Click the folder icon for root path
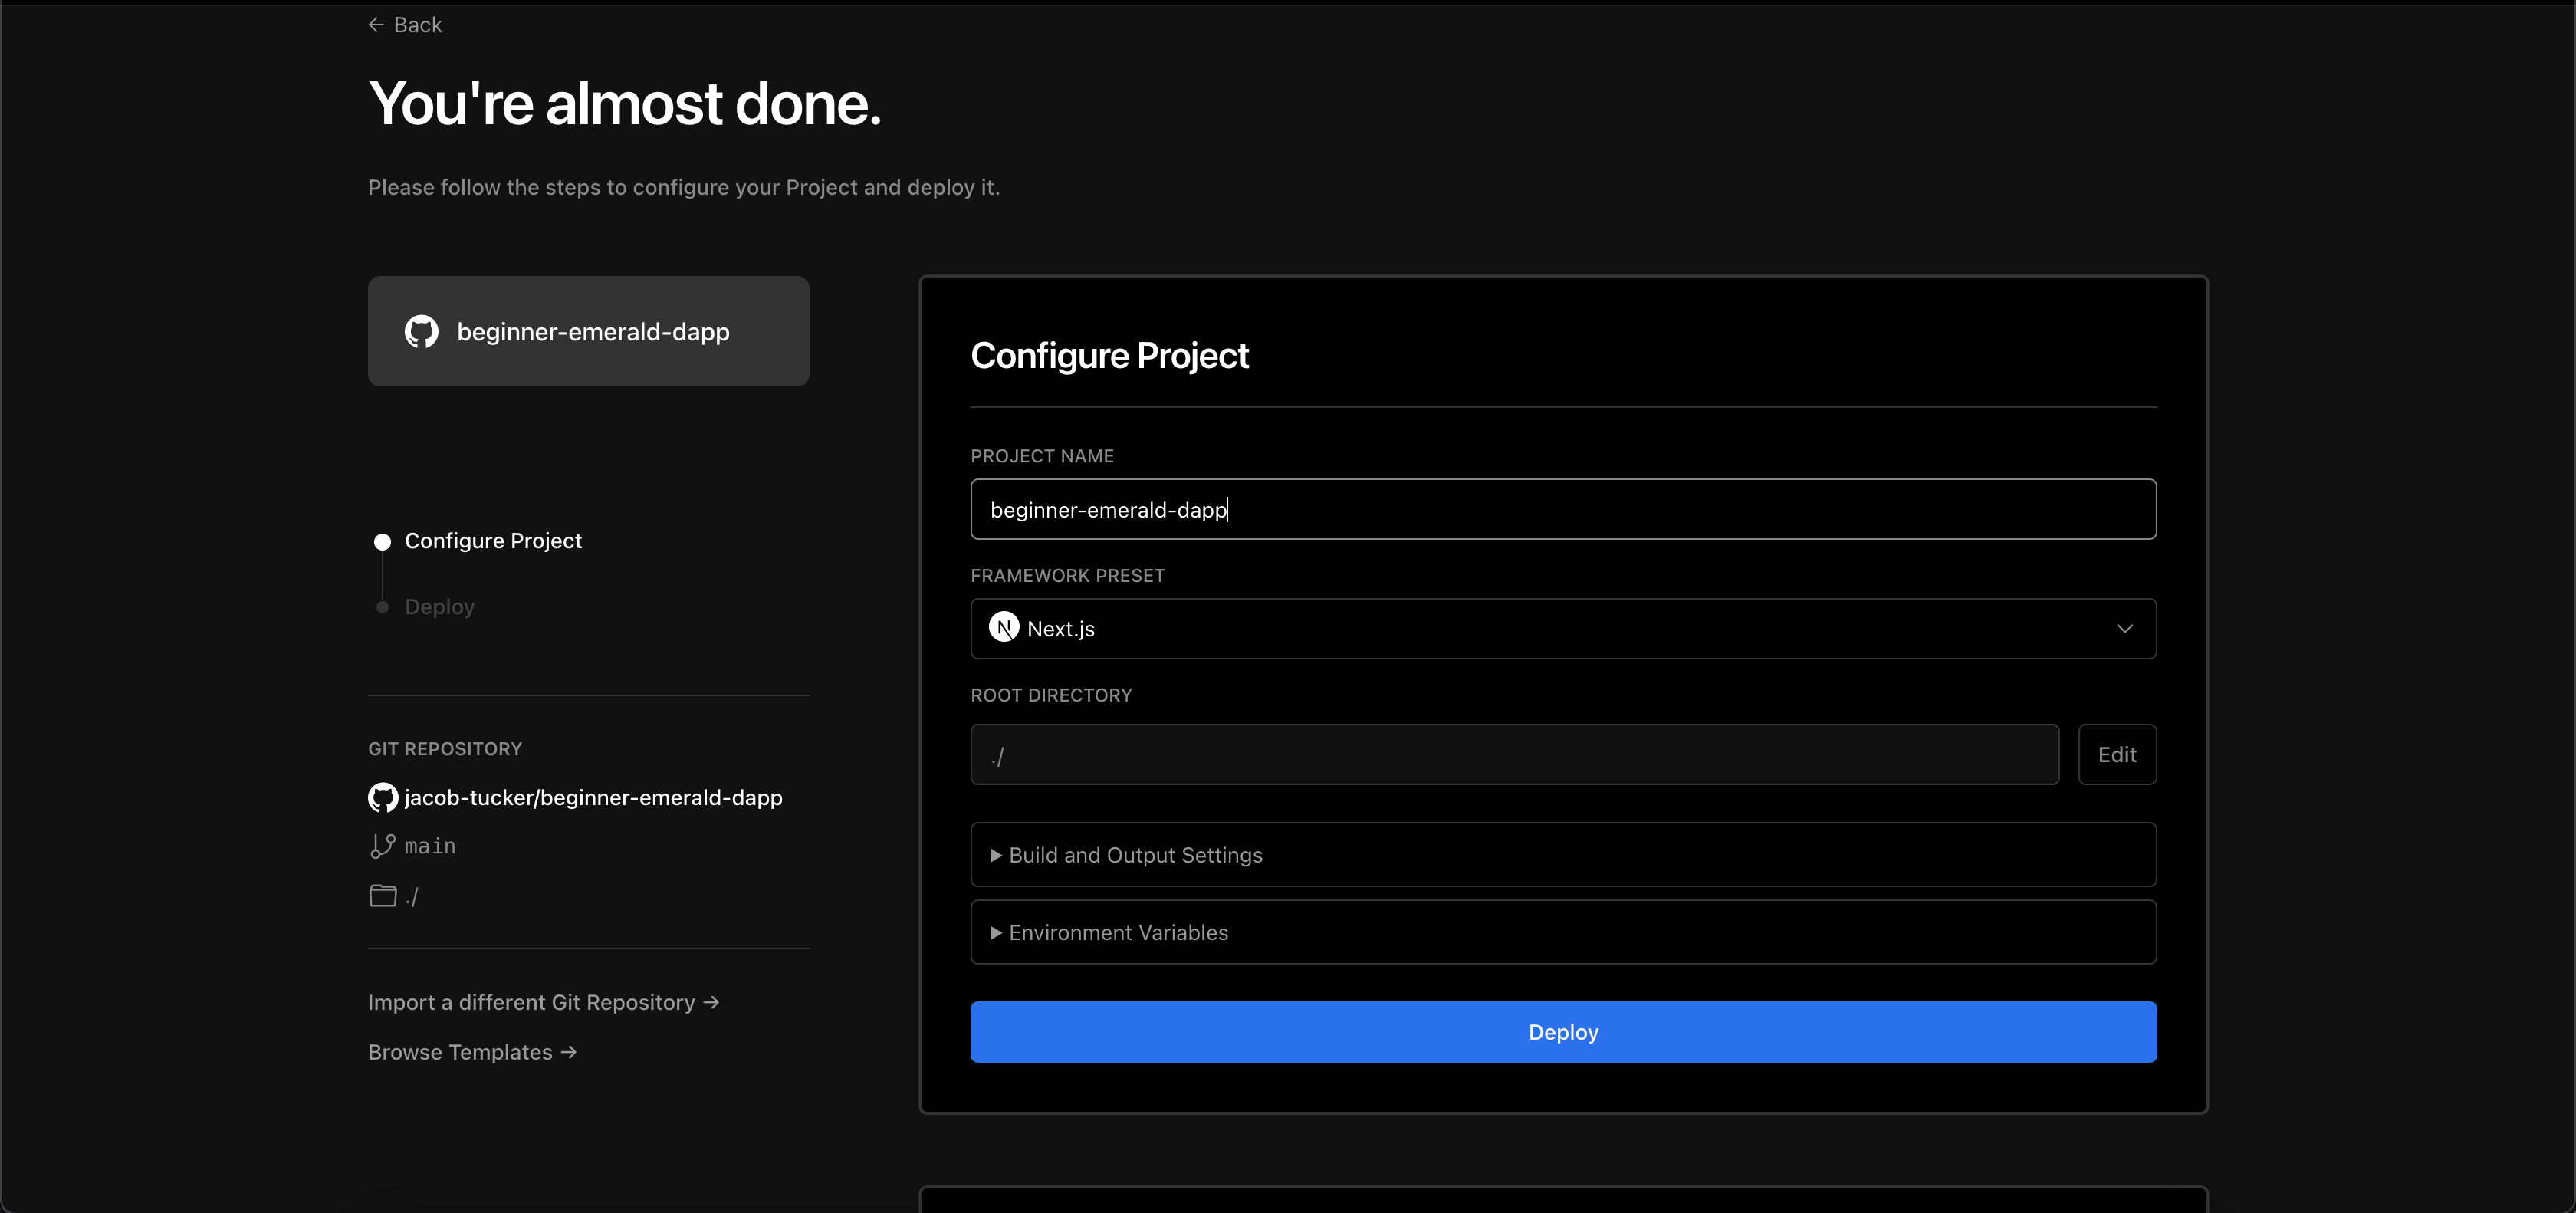 (x=383, y=896)
